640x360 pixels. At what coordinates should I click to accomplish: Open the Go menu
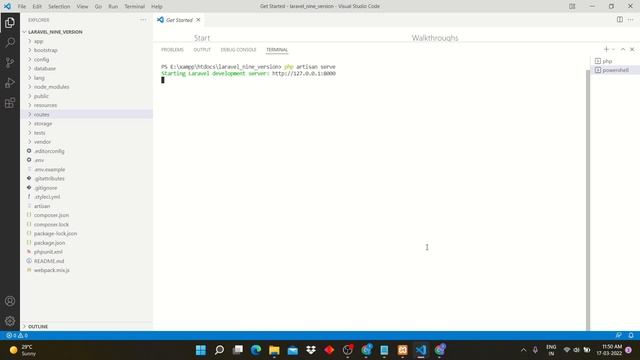[x=98, y=7]
